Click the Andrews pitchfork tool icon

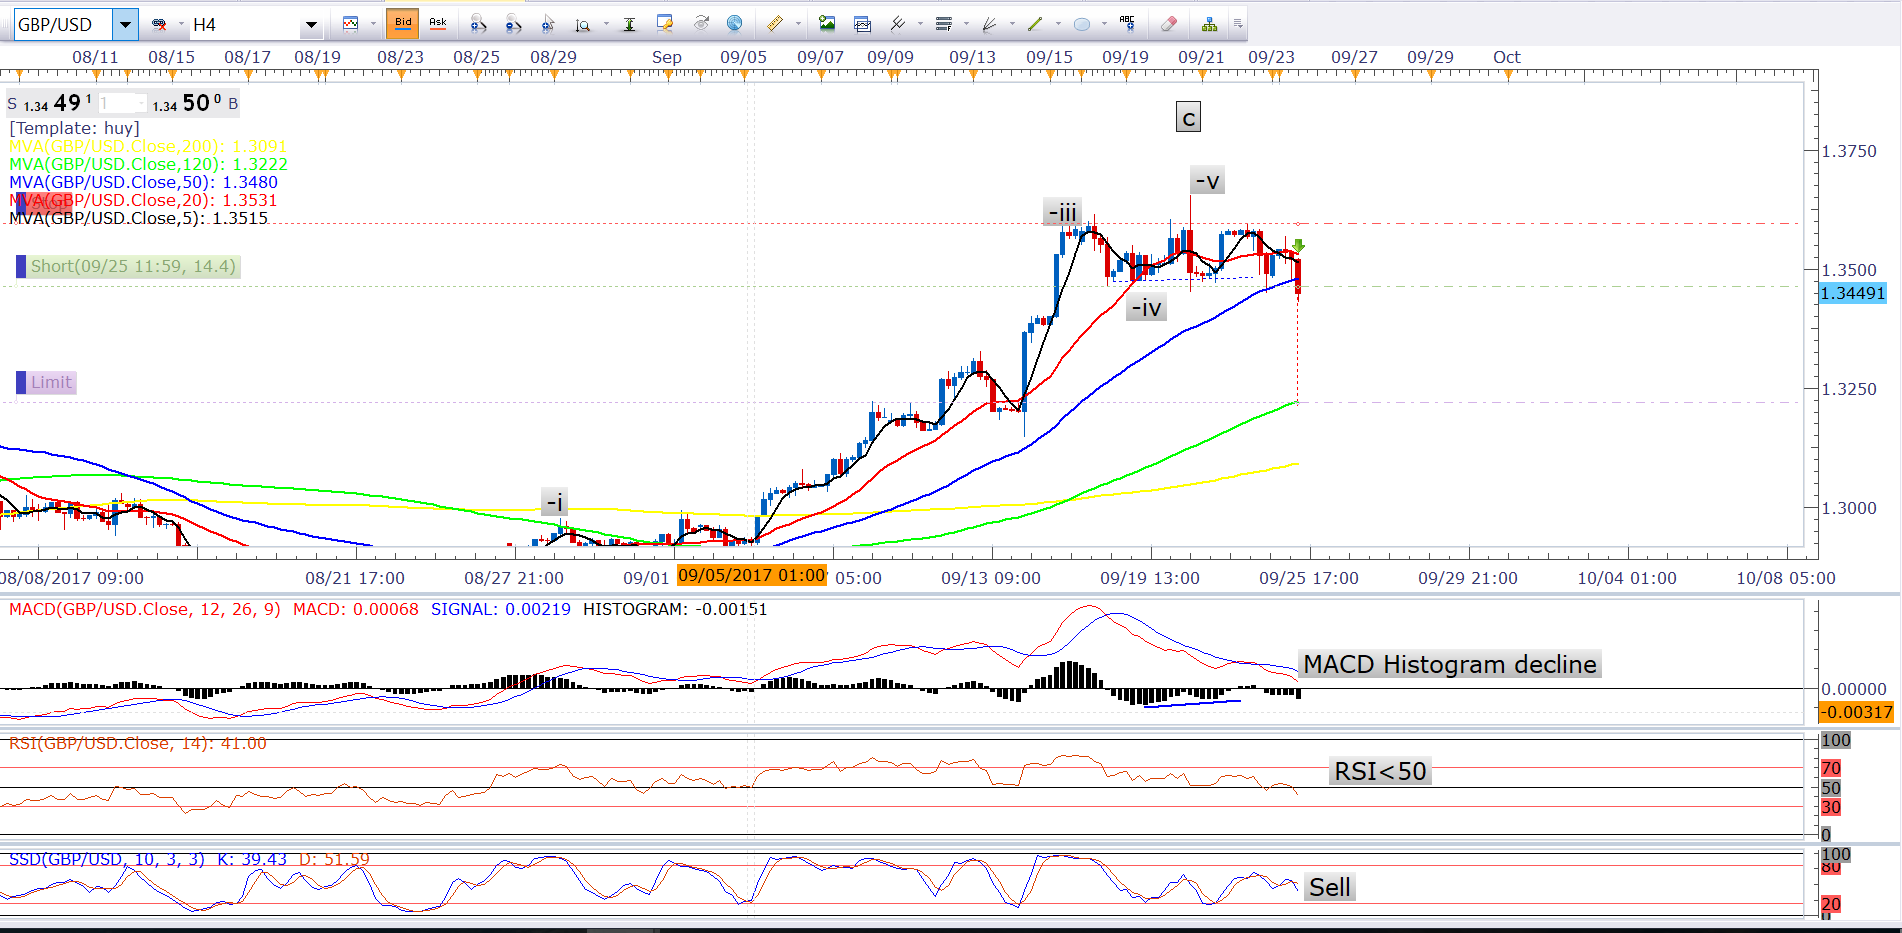(897, 24)
